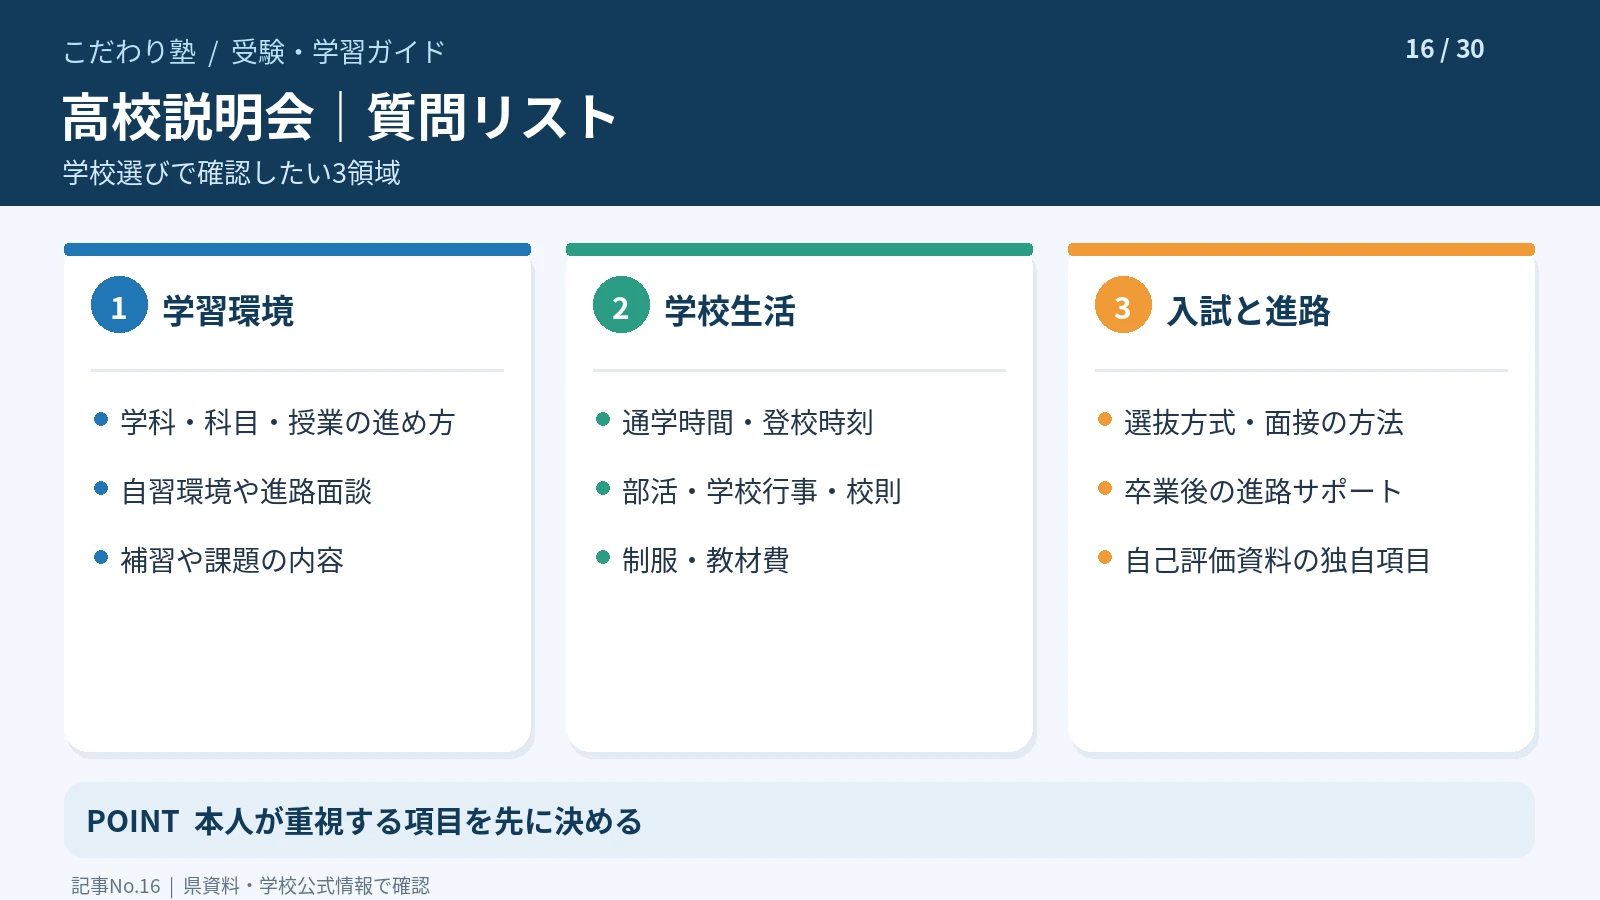Select the heading 入試と進路
Screen dimensions: 1600x900
[1249, 311]
